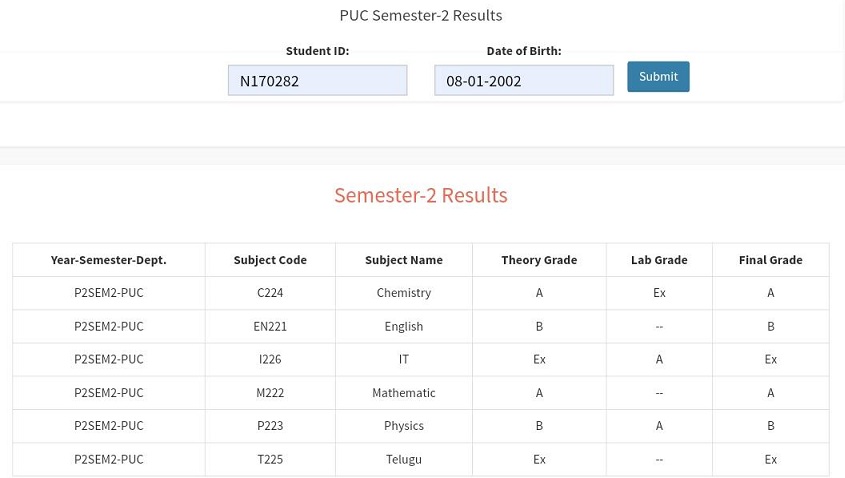Focus the Student ID input field
The width and height of the screenshot is (845, 478).
[317, 80]
